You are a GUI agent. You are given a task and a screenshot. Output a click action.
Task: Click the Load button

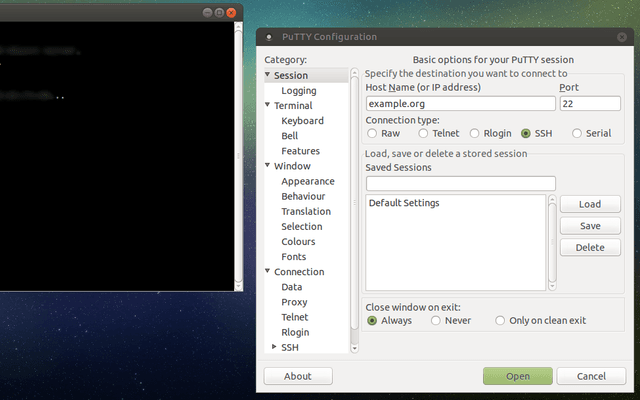point(590,204)
